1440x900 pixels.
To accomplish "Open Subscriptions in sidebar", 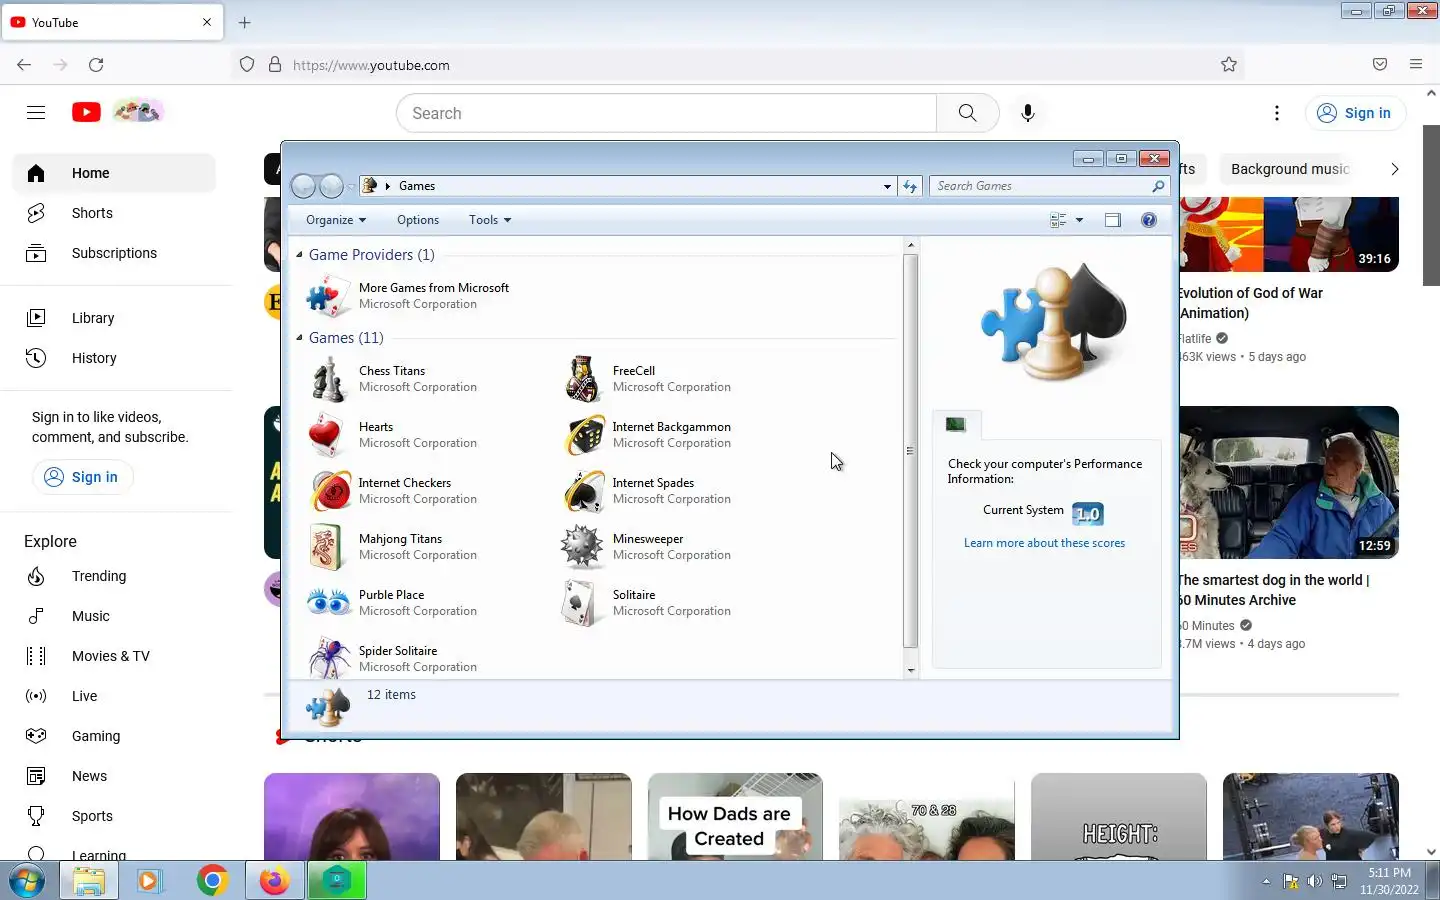I will tap(114, 253).
